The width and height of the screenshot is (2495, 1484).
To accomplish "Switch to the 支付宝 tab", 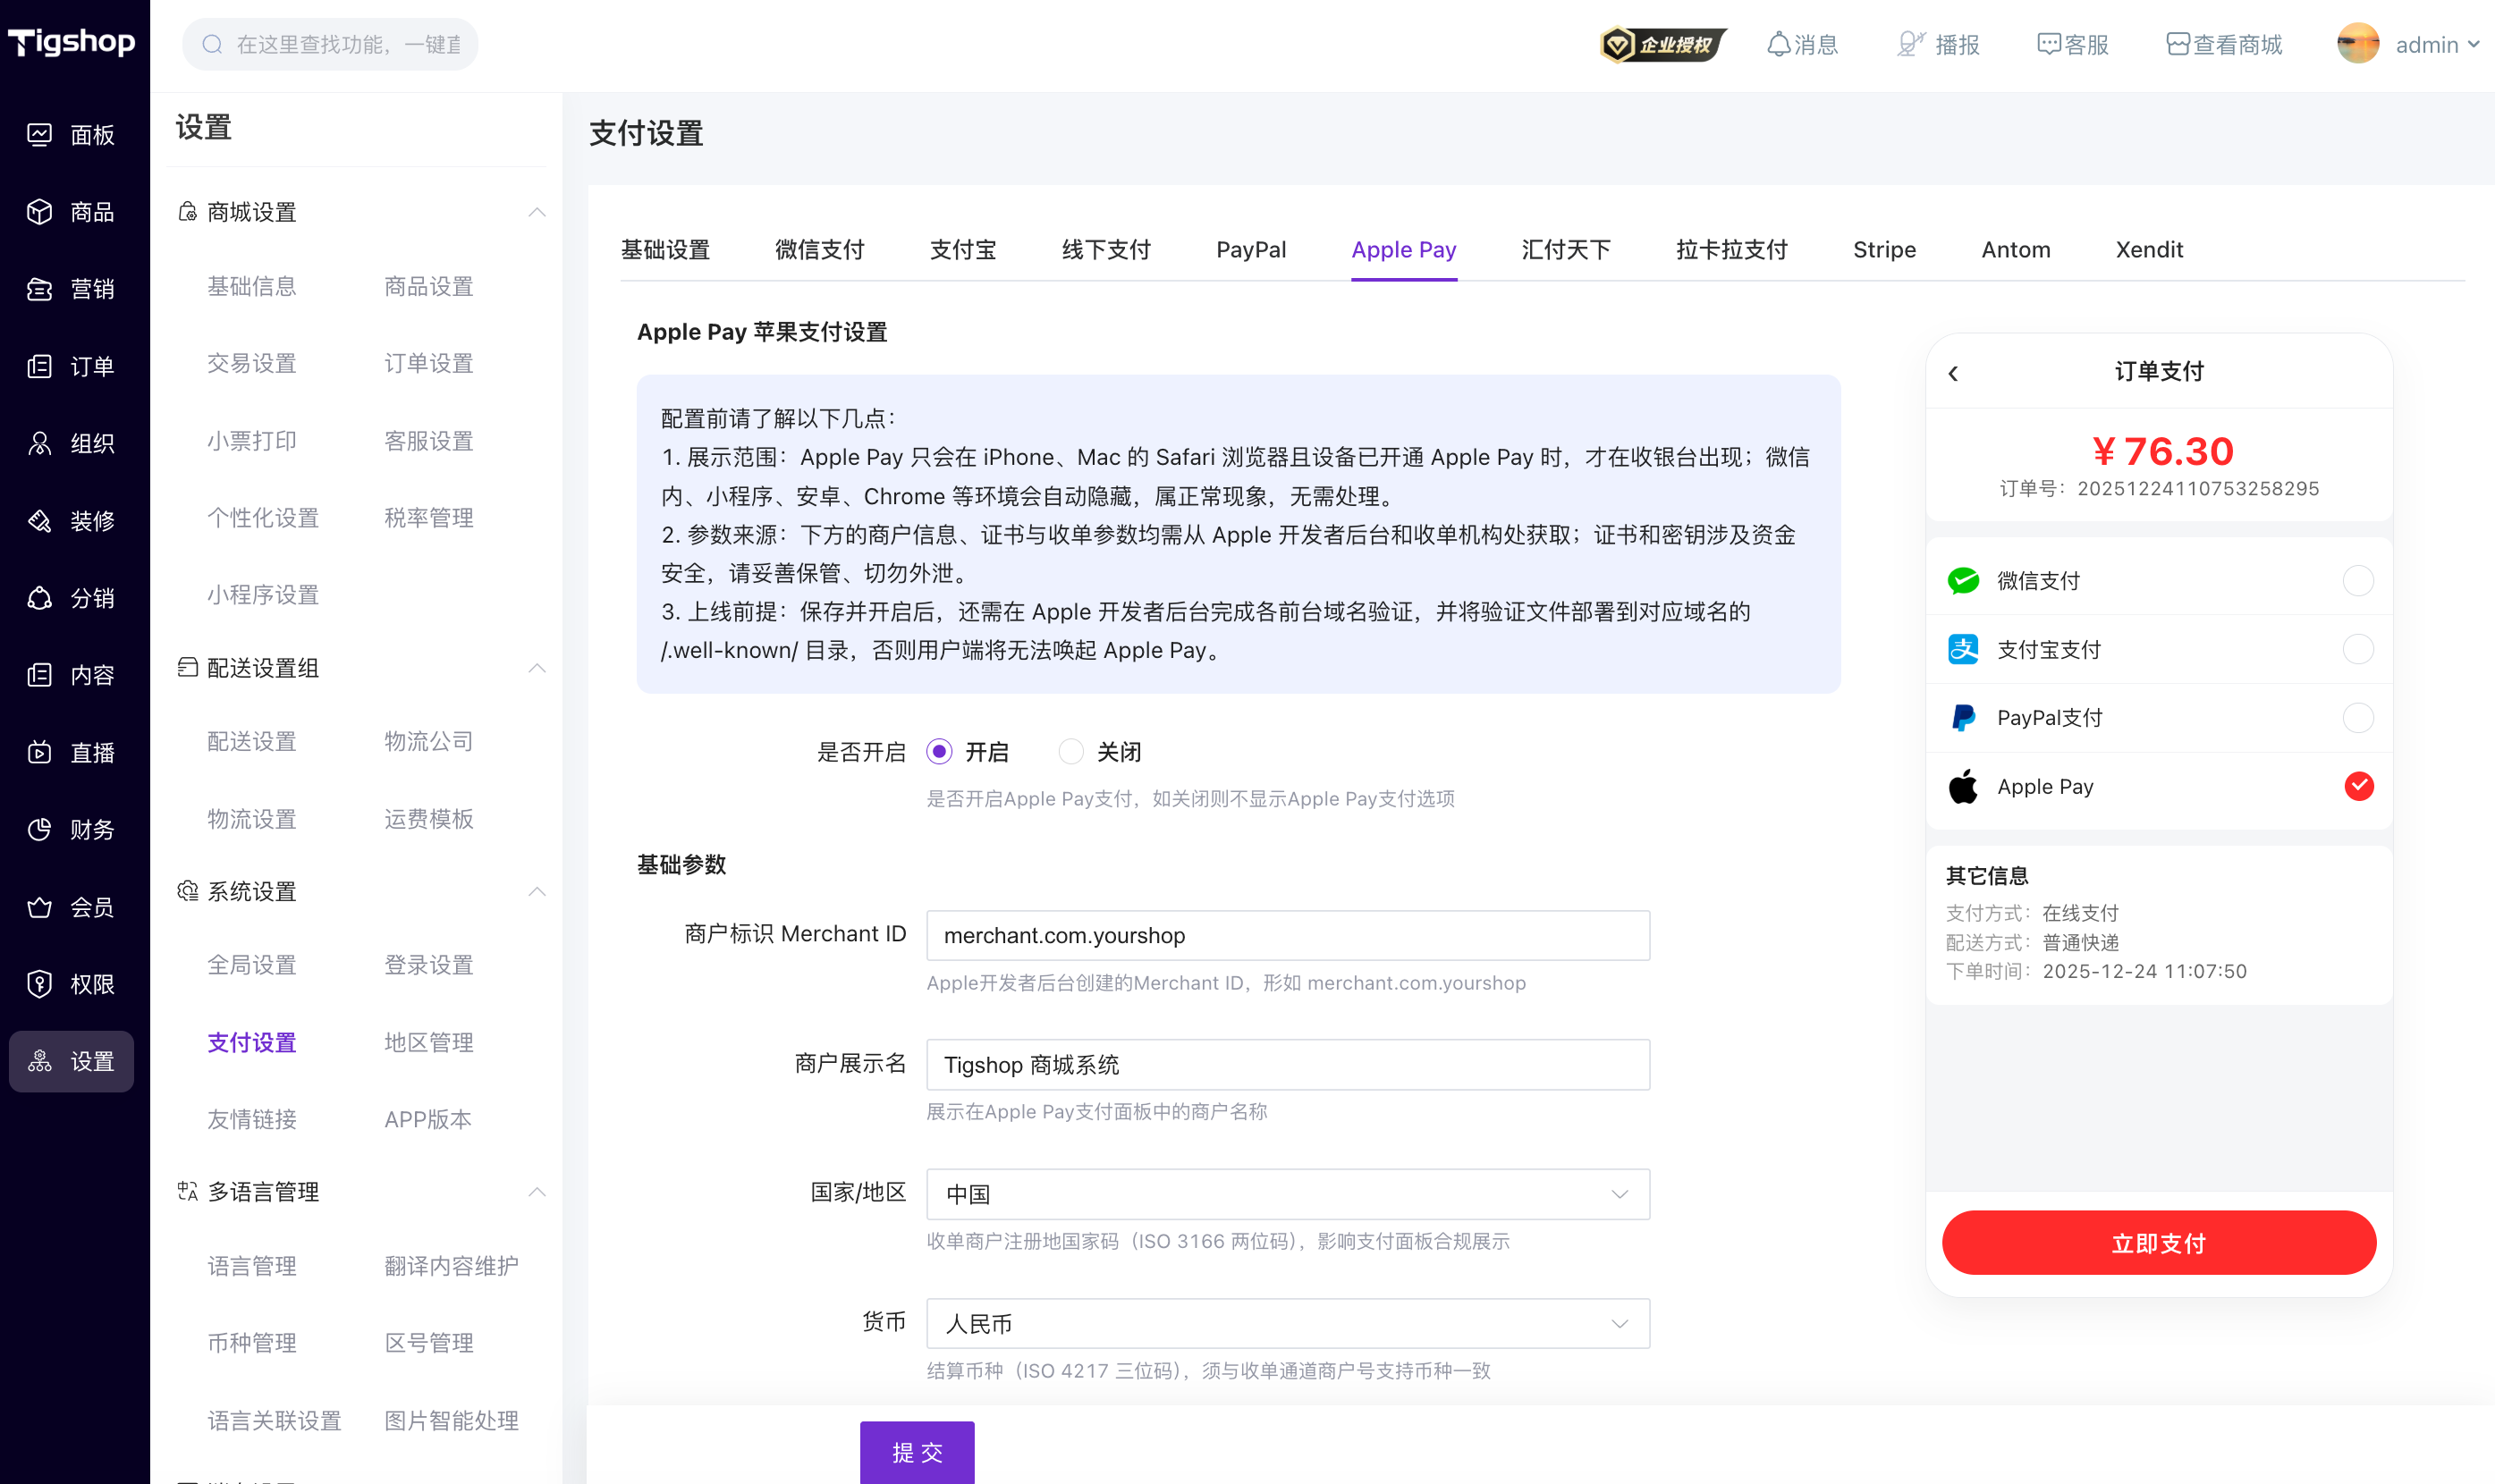I will (963, 249).
